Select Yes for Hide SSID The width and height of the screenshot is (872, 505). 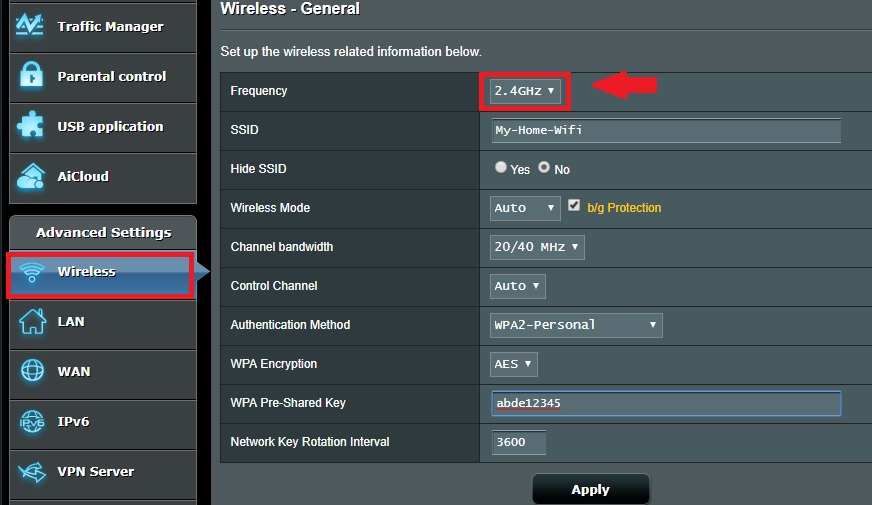point(501,168)
